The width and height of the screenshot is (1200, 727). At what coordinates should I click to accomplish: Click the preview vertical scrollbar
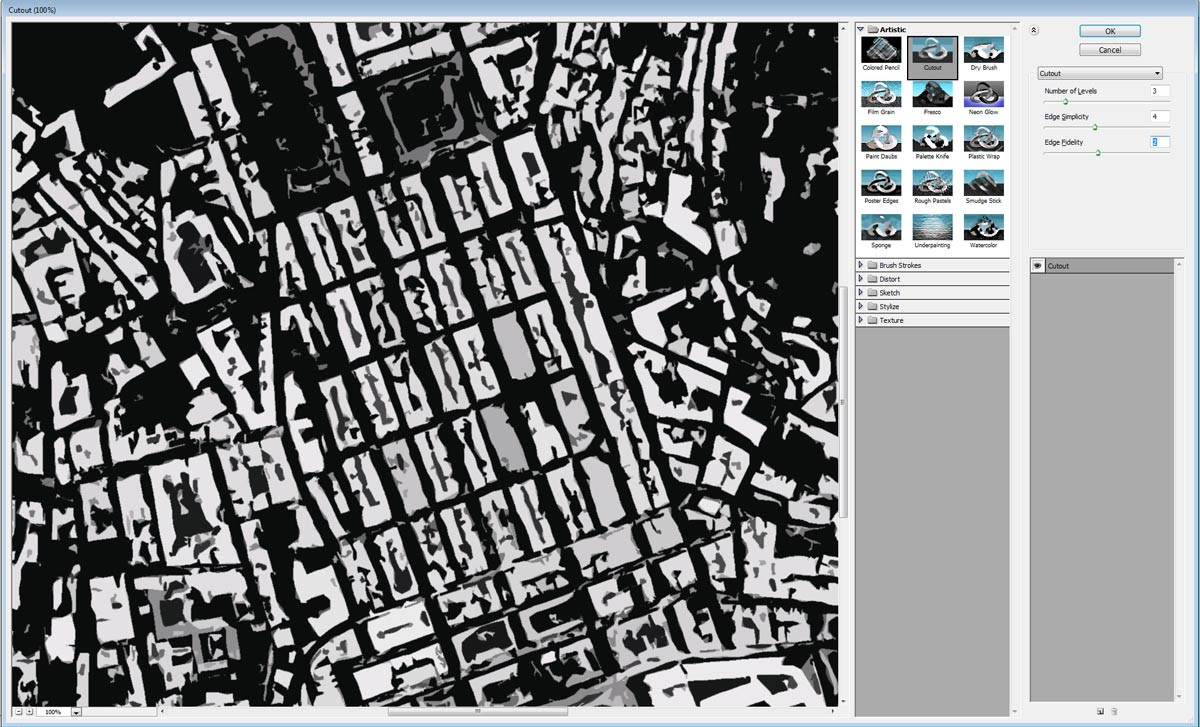pyautogui.click(x=845, y=402)
